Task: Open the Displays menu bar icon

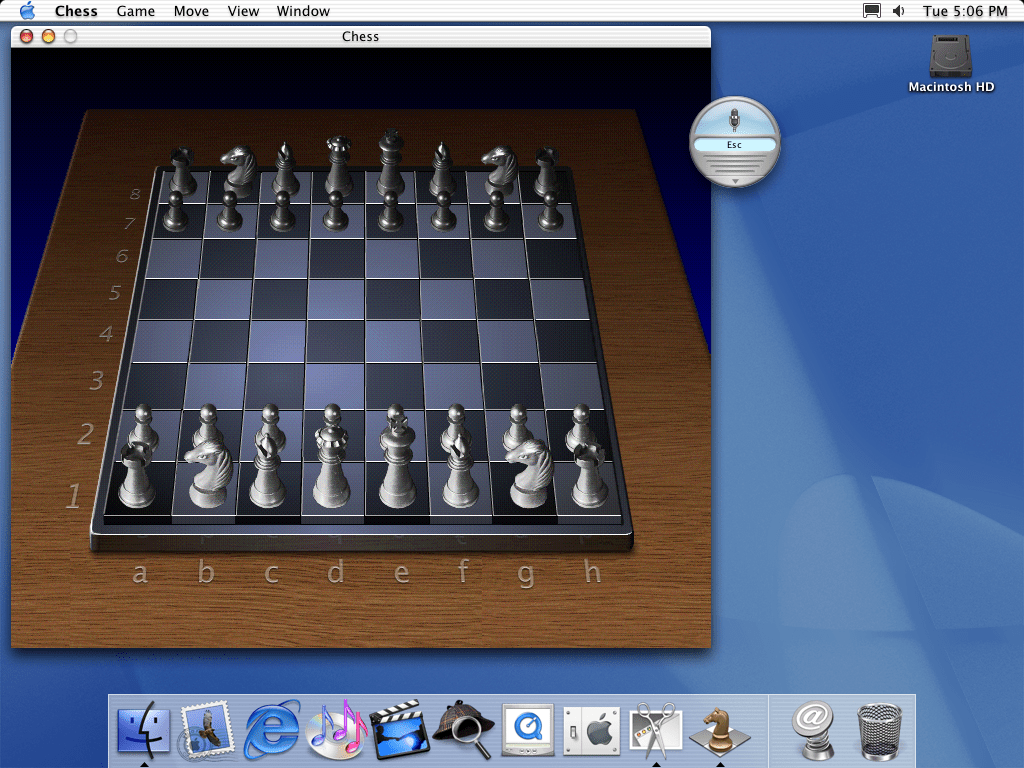Action: pos(872,11)
